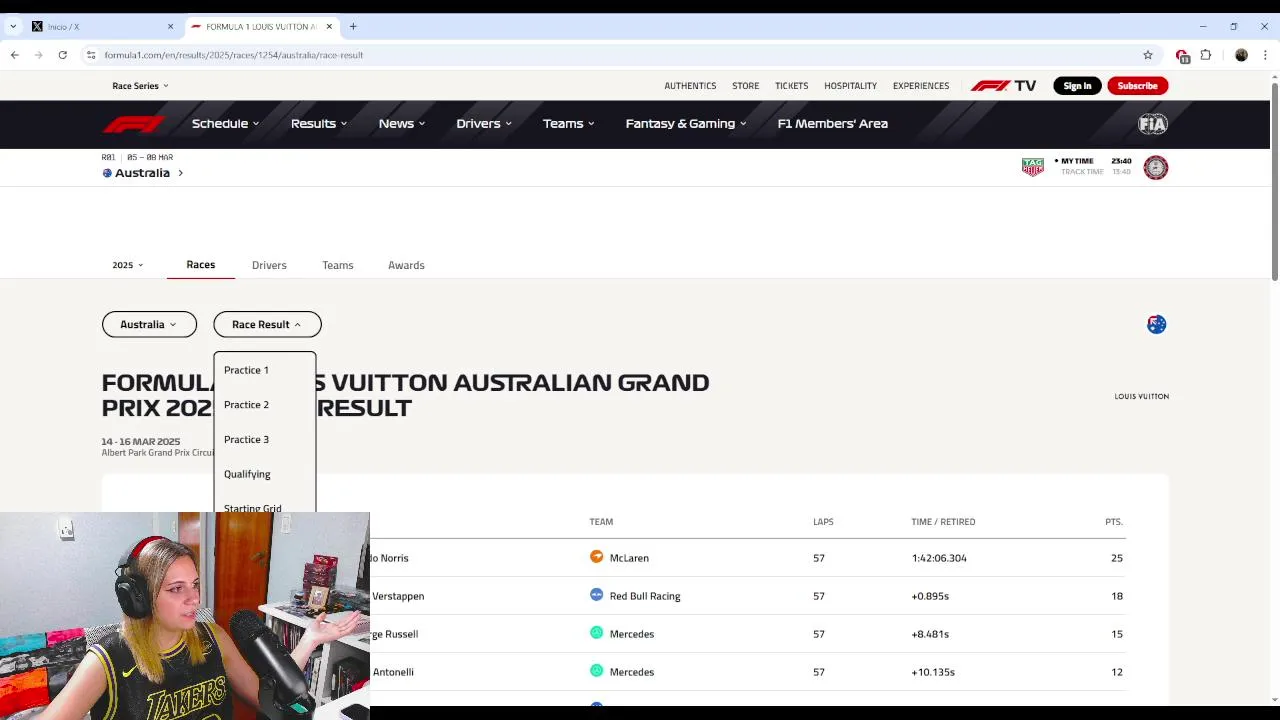Click the Red Bull Racing team icon
This screenshot has width=1280, height=720.
click(596, 595)
